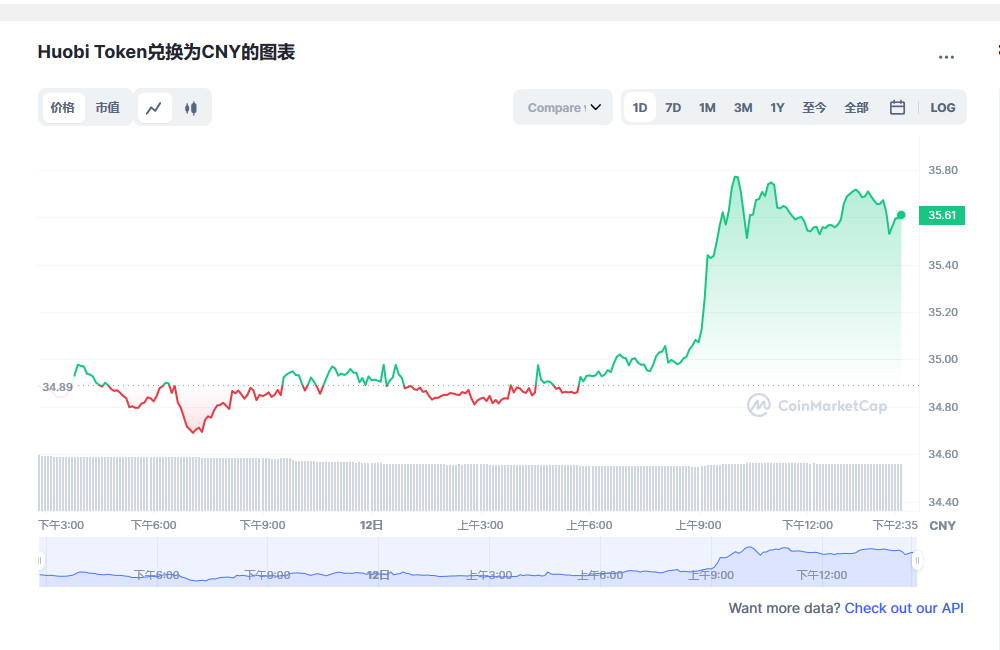The image size is (1000, 650).
Task: Click the 34.60 y-axis label
Action: click(943, 454)
